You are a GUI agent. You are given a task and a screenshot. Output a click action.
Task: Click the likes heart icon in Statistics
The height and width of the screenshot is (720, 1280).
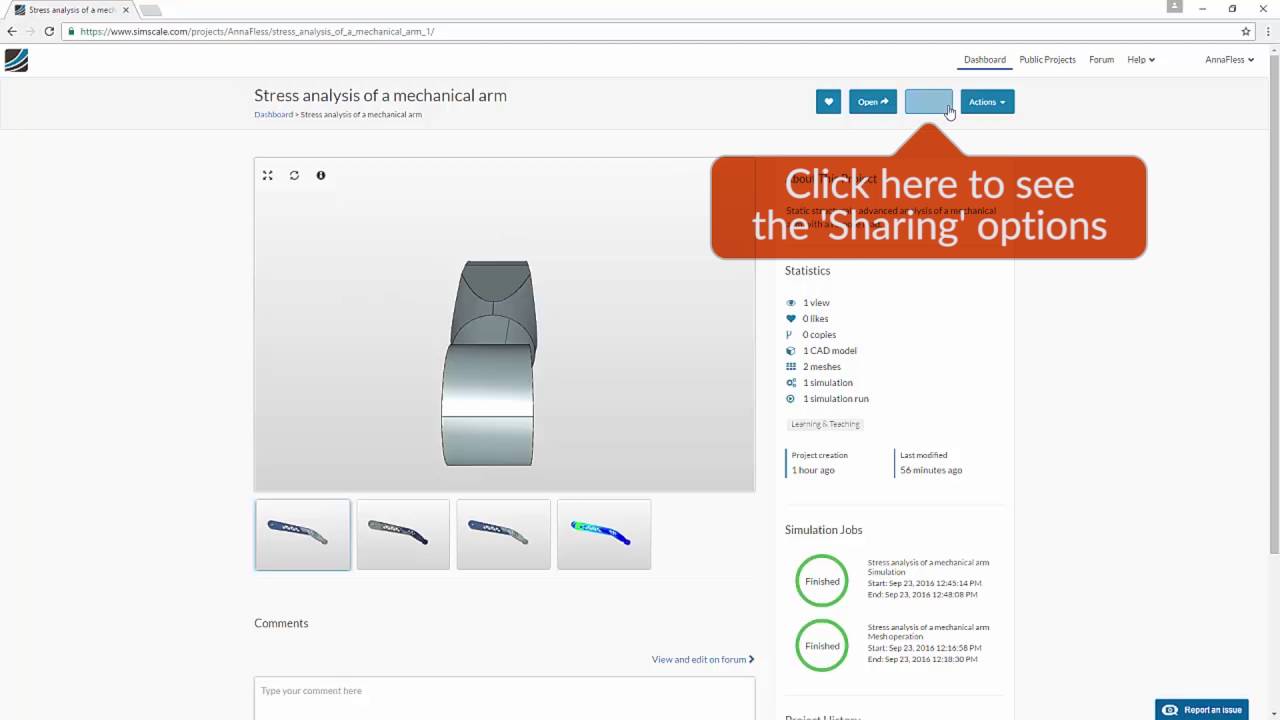click(791, 319)
